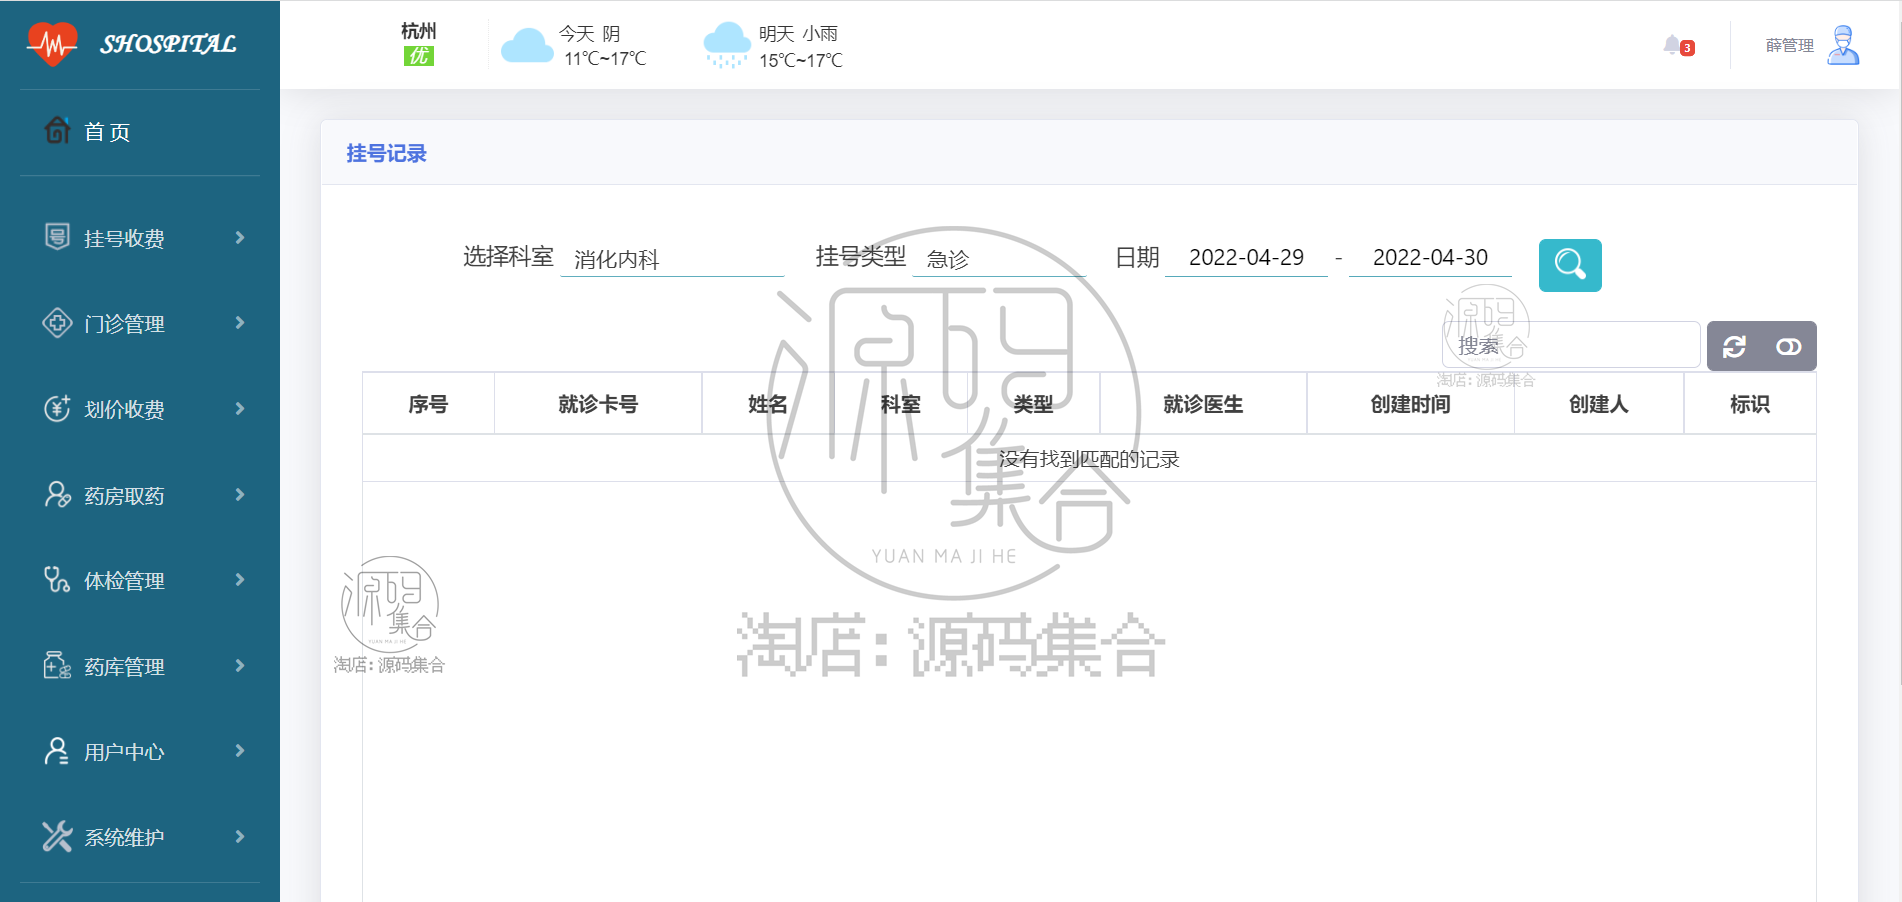Click the 序号 column header

tap(428, 404)
